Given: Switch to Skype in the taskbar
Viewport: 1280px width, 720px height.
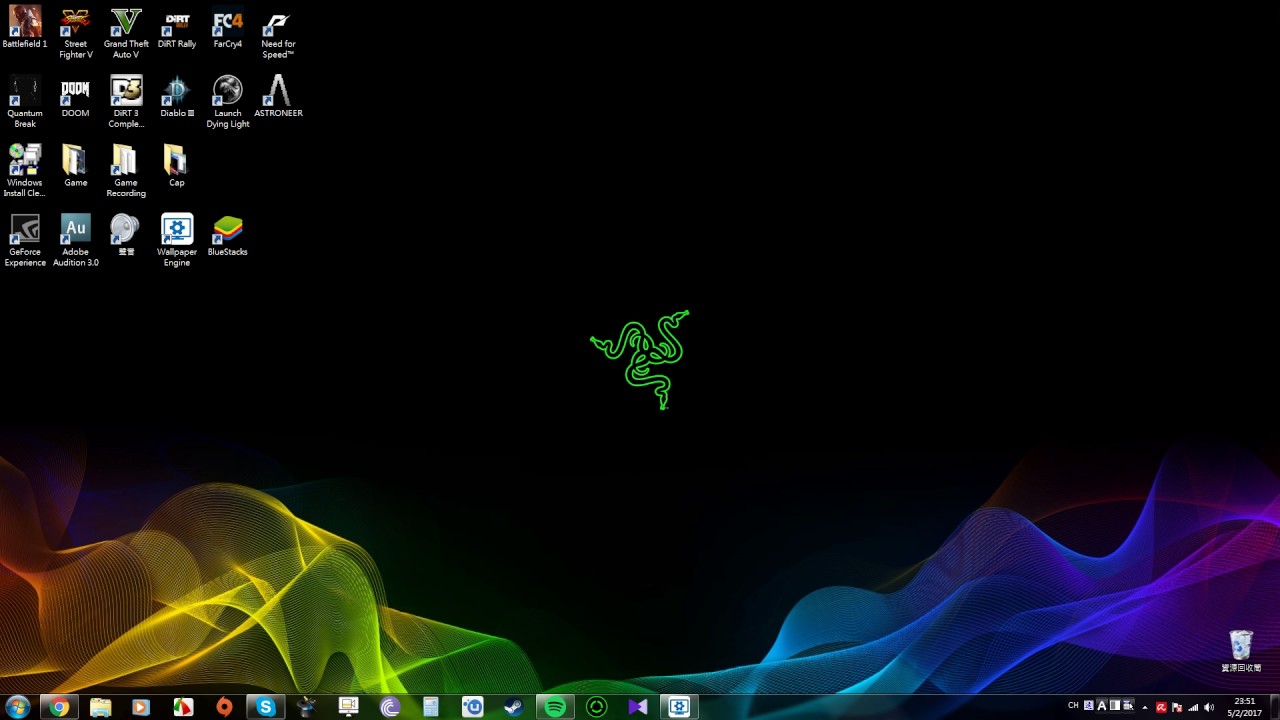Looking at the screenshot, I should (x=266, y=707).
